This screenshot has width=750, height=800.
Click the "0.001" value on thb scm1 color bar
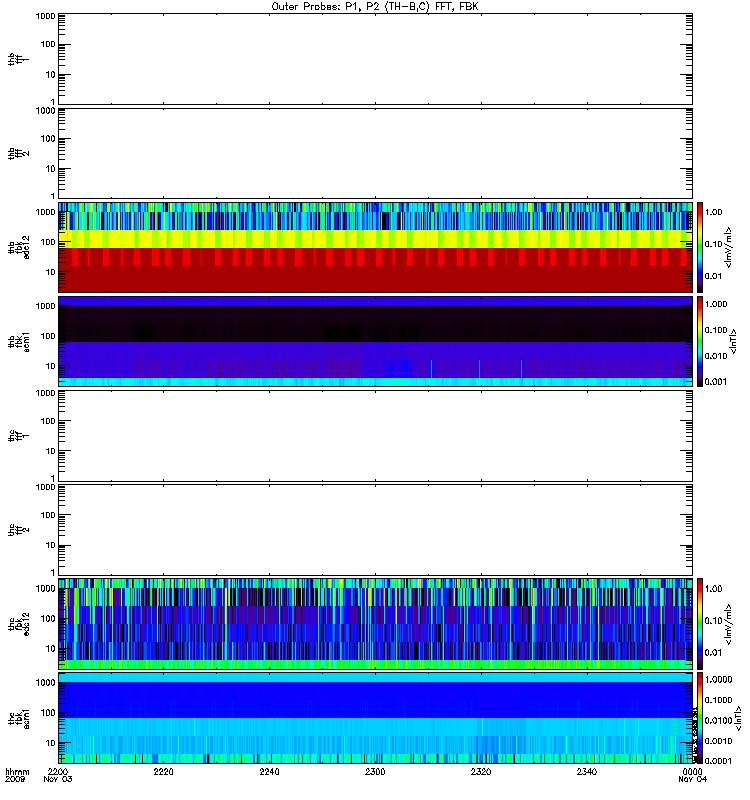(716, 382)
